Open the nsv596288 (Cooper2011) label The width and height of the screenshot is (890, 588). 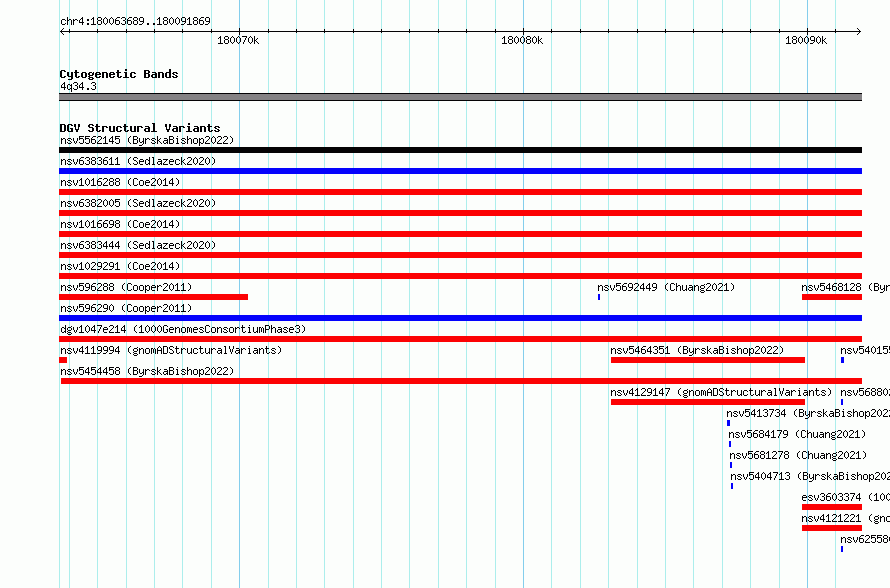126,287
